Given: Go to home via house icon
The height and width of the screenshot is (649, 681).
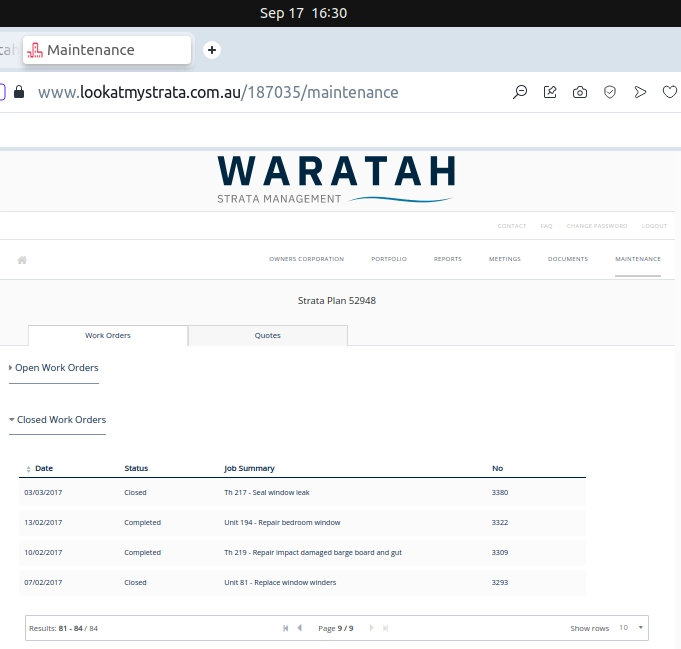Looking at the screenshot, I should pos(22,260).
